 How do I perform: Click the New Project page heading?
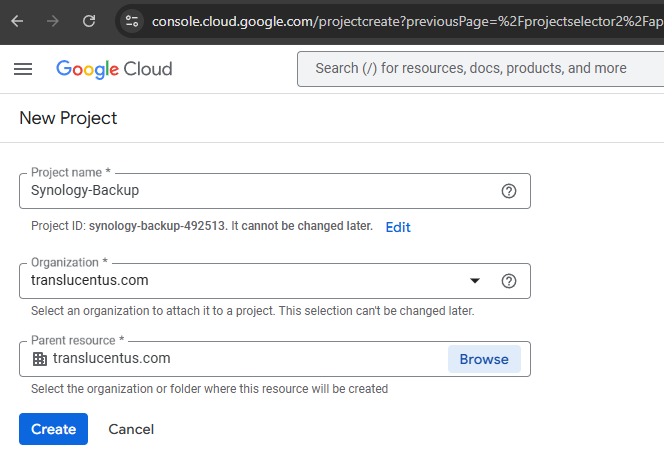pyautogui.click(x=68, y=118)
